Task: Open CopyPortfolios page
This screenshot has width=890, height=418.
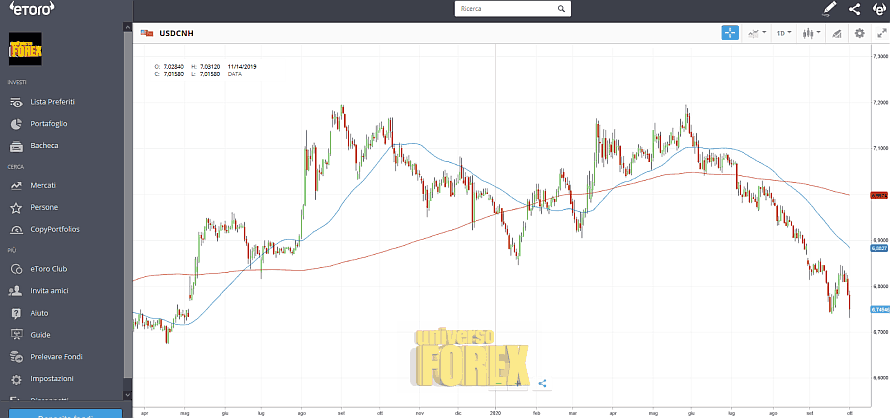Action: tap(55, 229)
